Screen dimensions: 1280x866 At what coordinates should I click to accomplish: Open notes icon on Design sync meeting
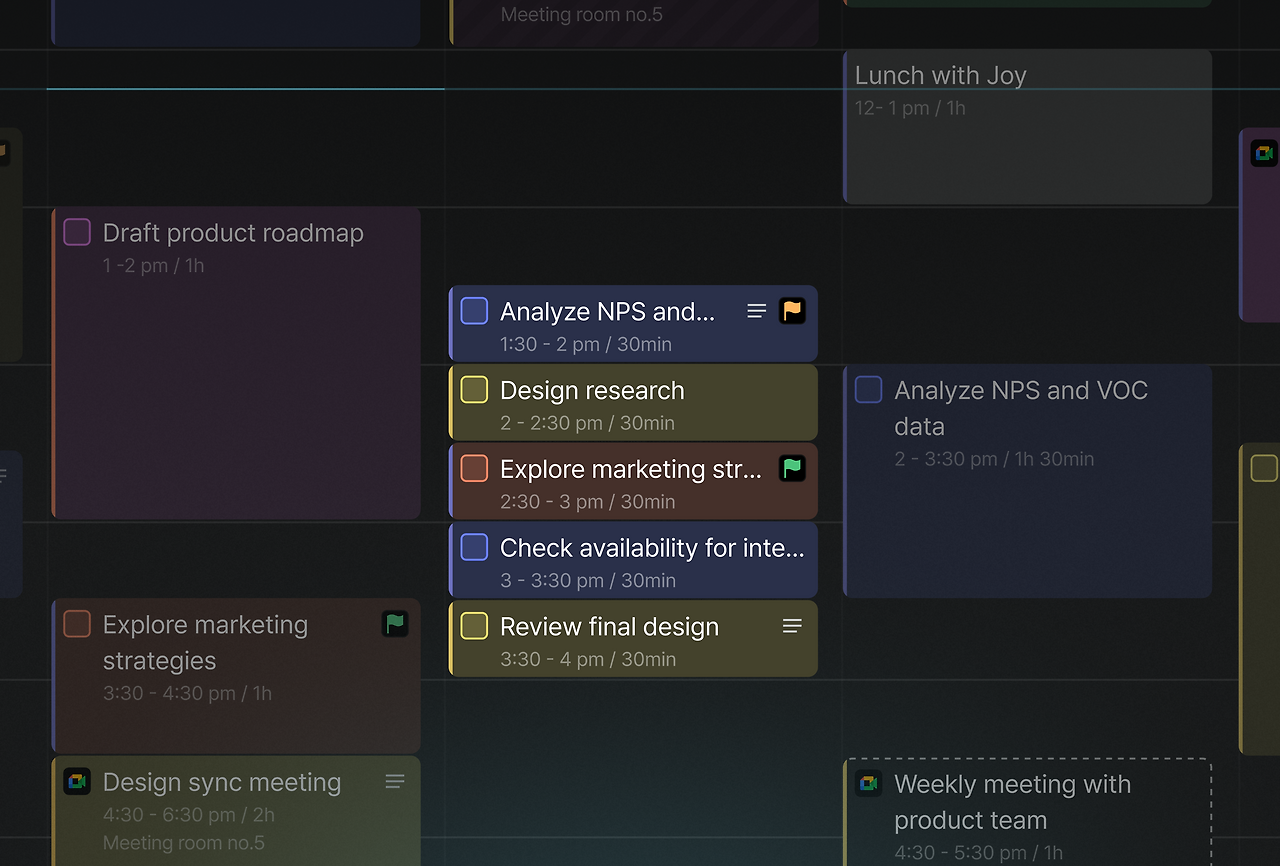click(395, 781)
